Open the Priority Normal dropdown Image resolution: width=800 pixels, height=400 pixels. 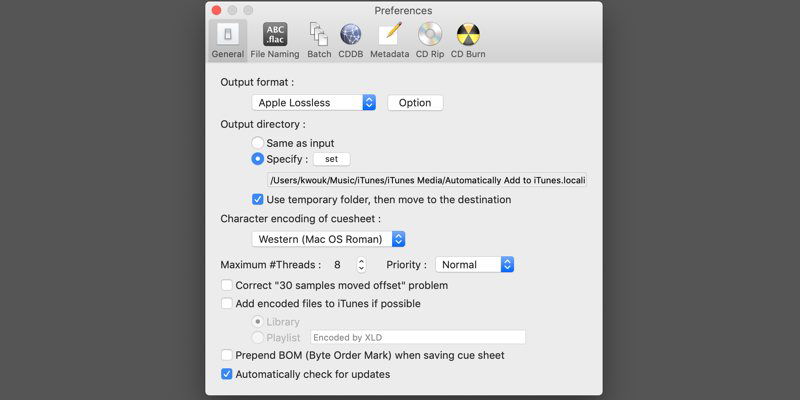474,264
